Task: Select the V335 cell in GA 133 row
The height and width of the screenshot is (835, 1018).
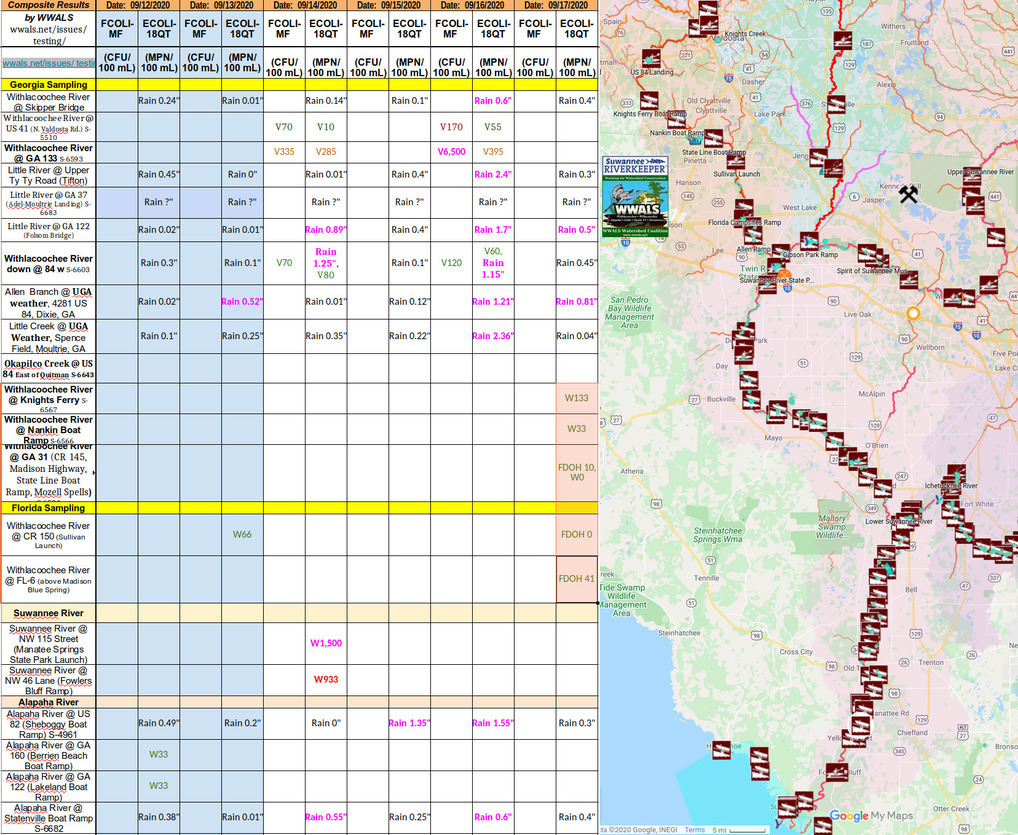Action: tap(284, 151)
